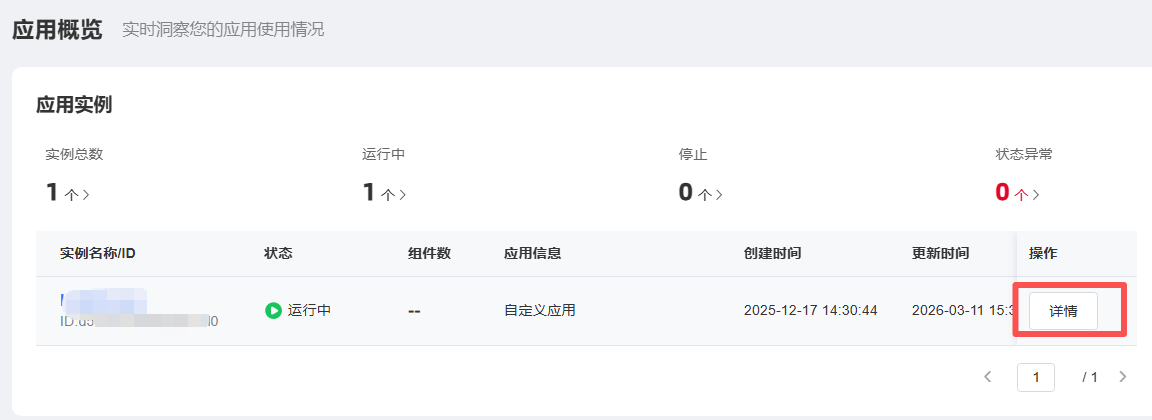
Task: Select the page number 1 box
Action: tap(1036, 377)
